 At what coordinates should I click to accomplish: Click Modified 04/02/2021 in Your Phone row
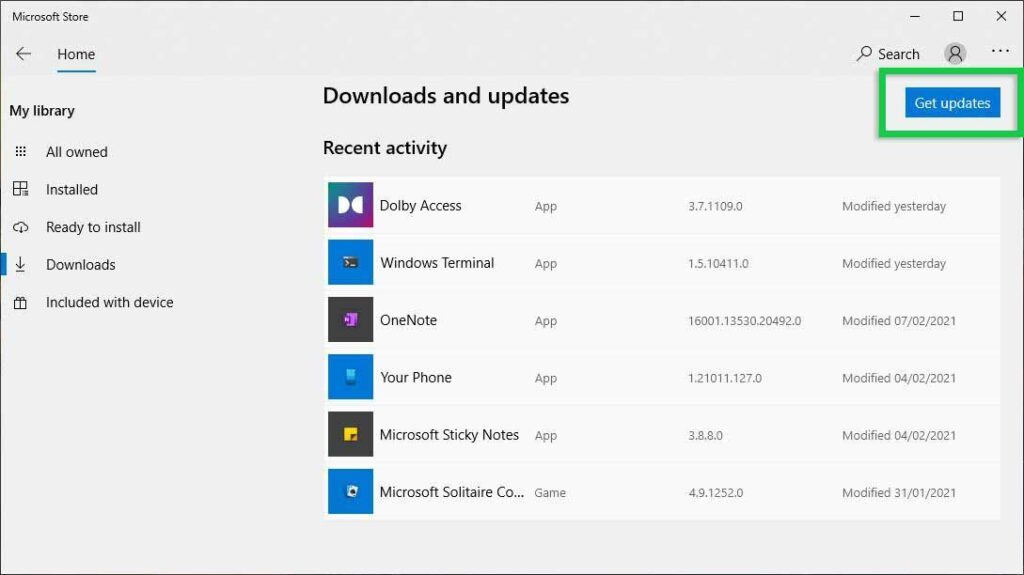(899, 378)
